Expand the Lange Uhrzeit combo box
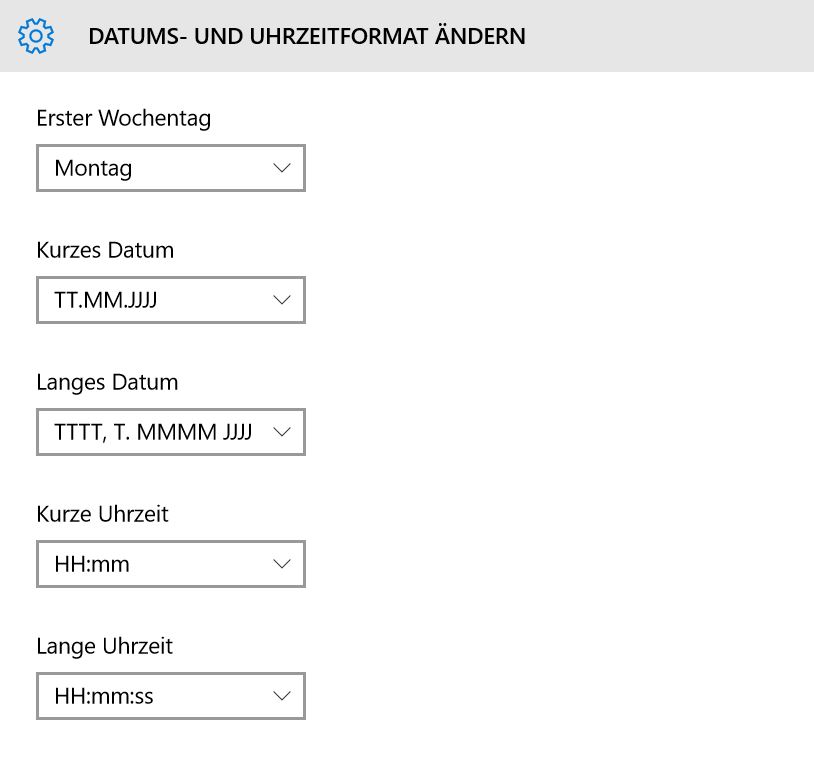This screenshot has height=780, width=814. coord(171,696)
